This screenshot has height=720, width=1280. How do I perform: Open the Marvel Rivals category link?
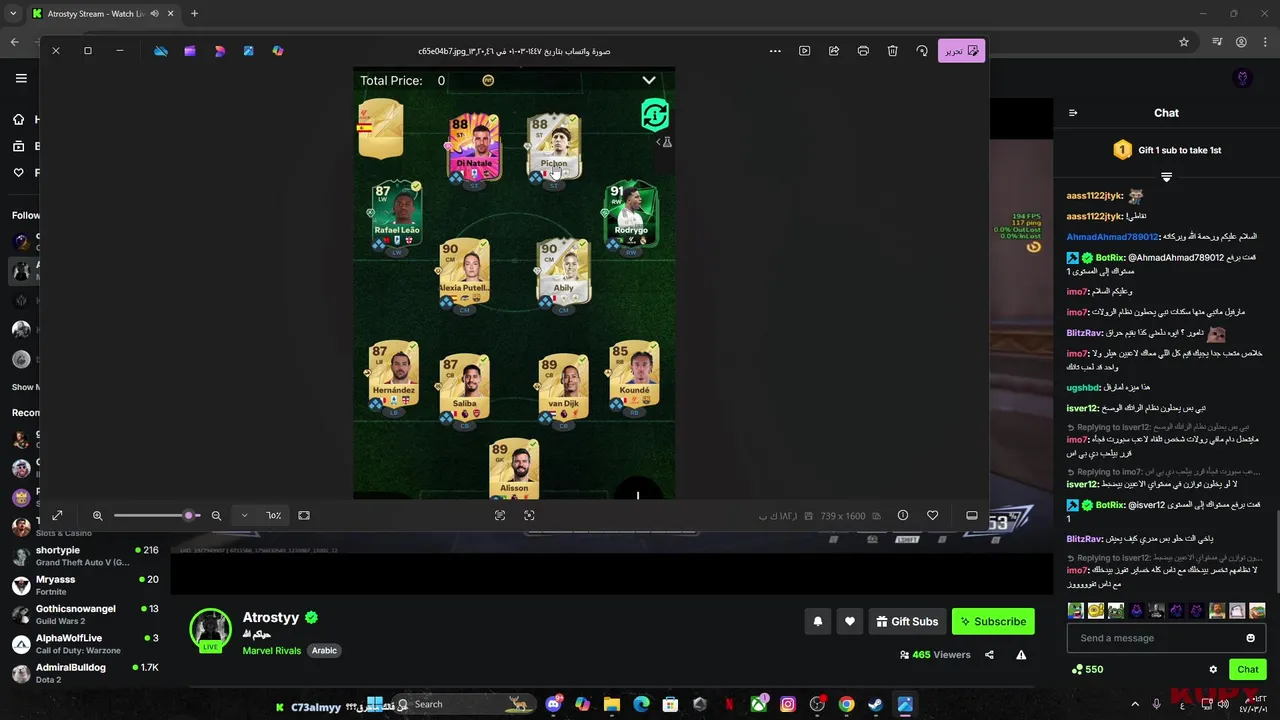pos(272,650)
